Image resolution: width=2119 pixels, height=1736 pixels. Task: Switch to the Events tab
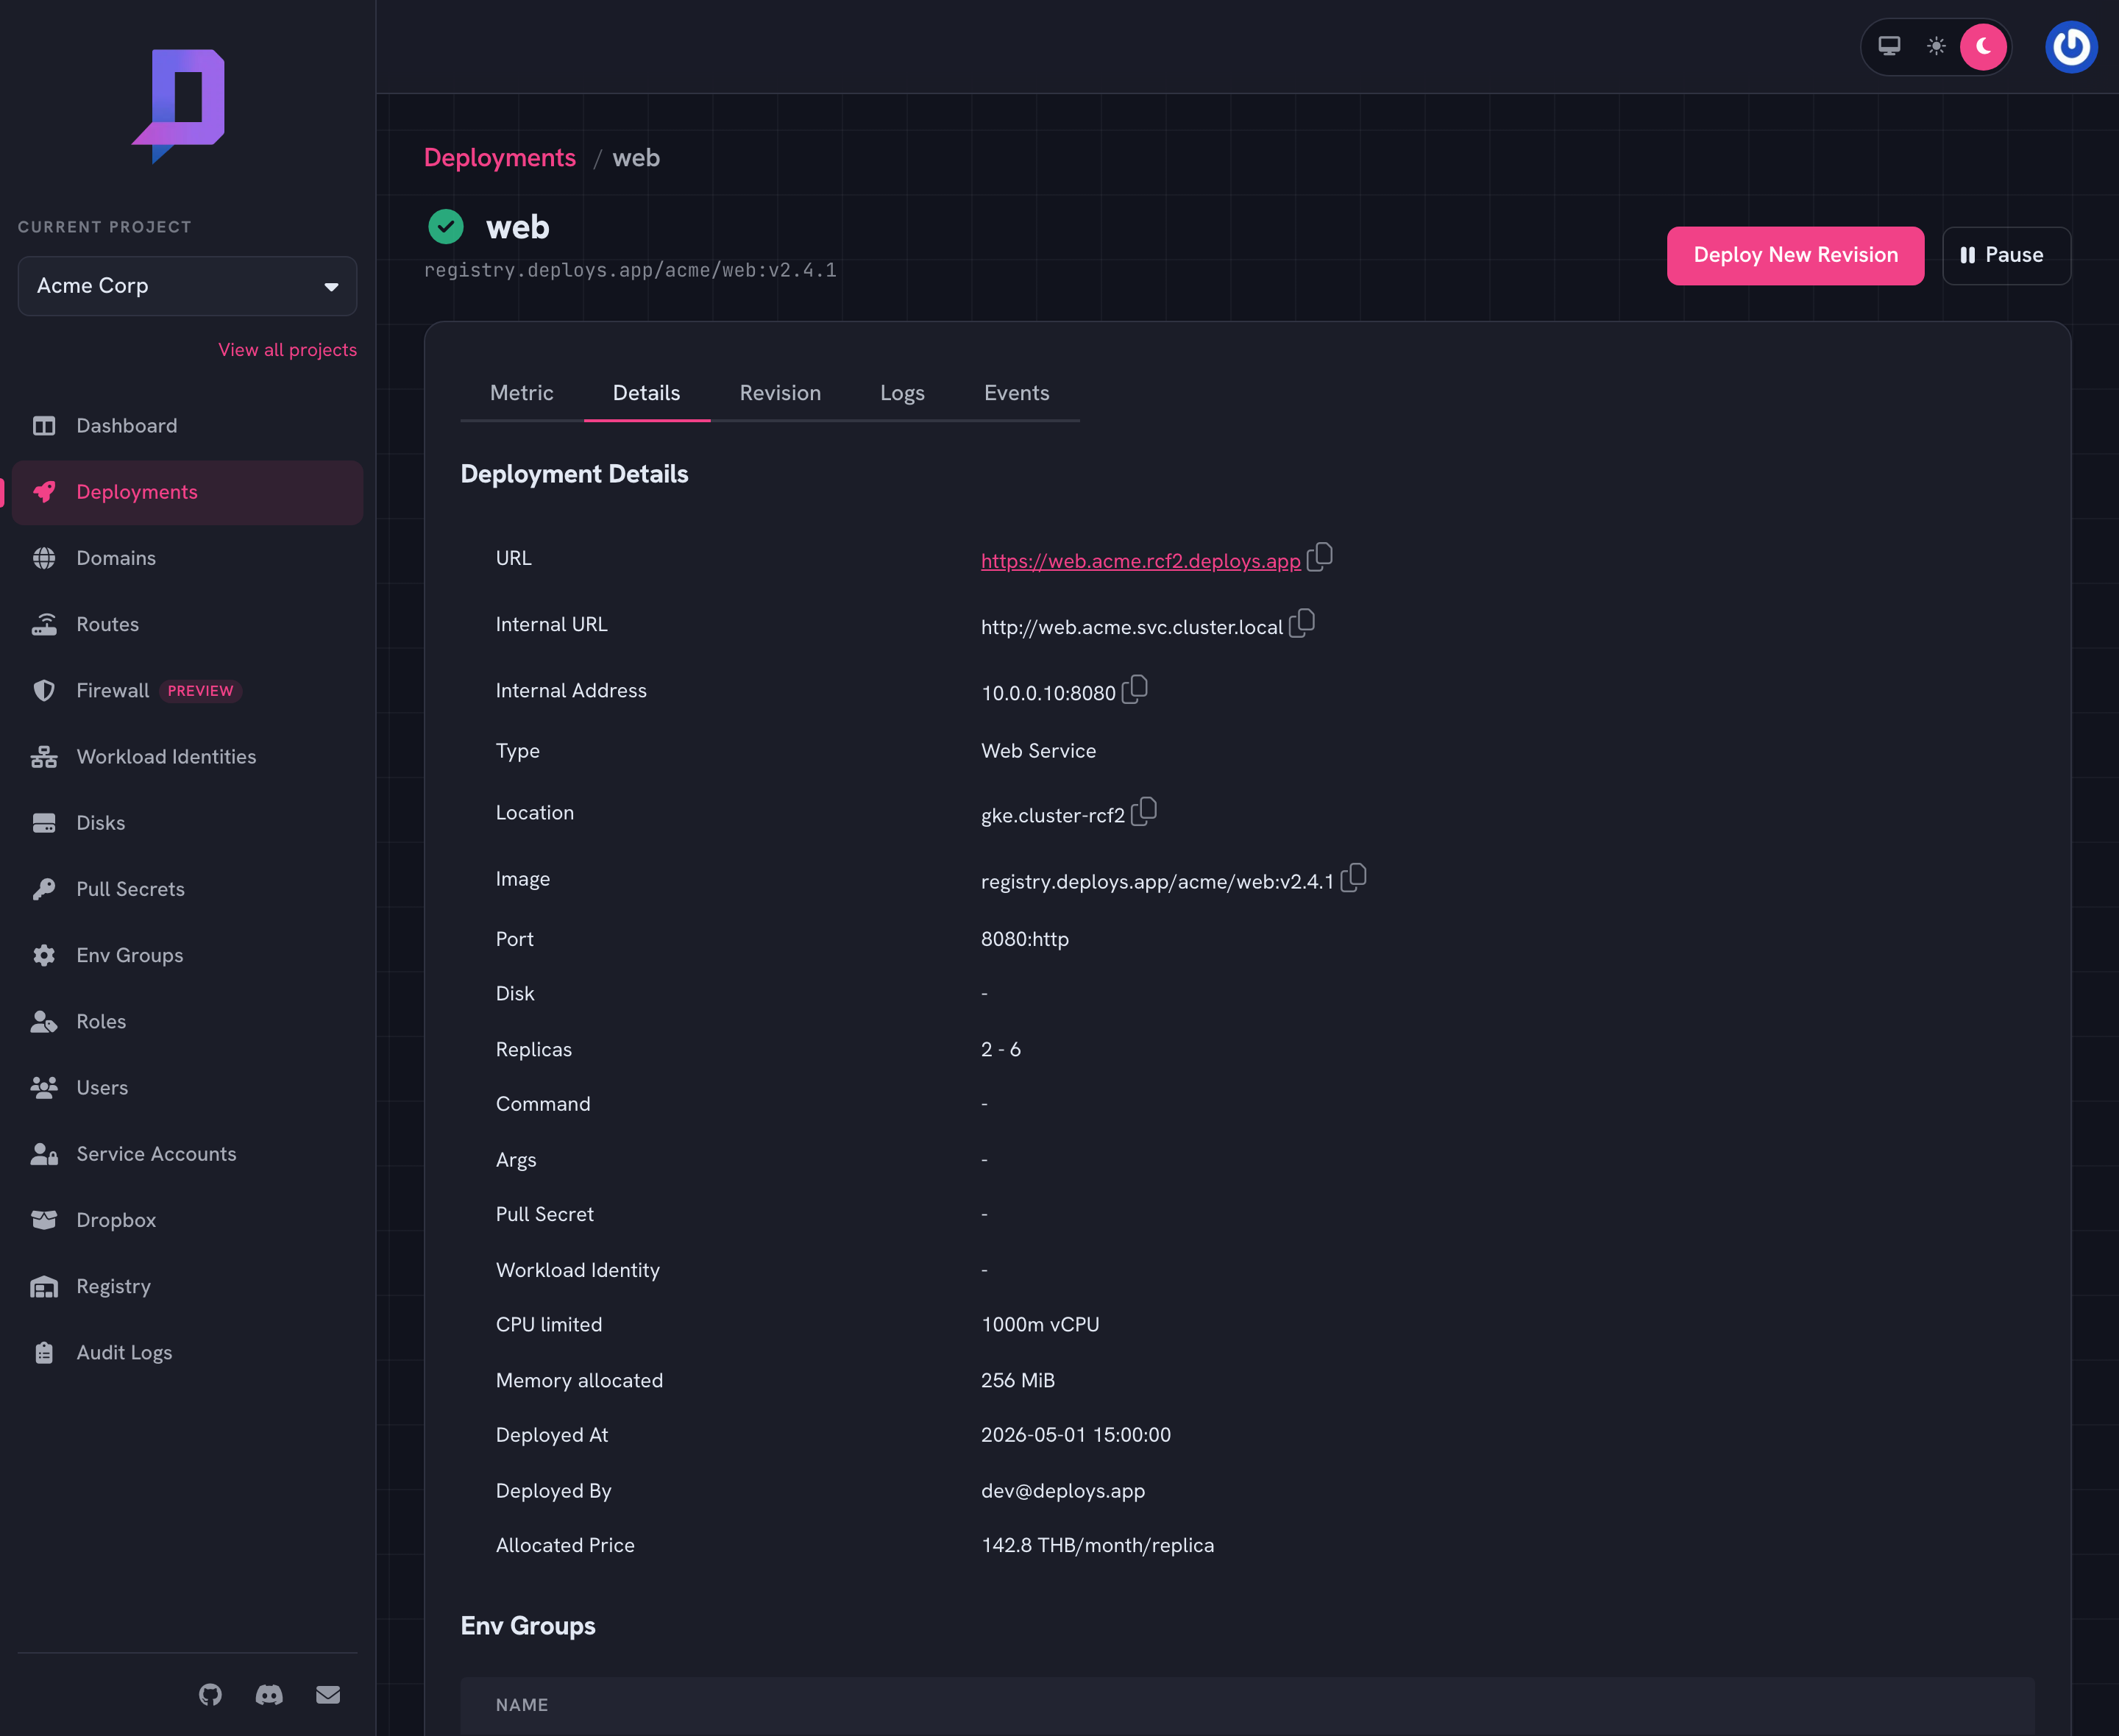1017,393
